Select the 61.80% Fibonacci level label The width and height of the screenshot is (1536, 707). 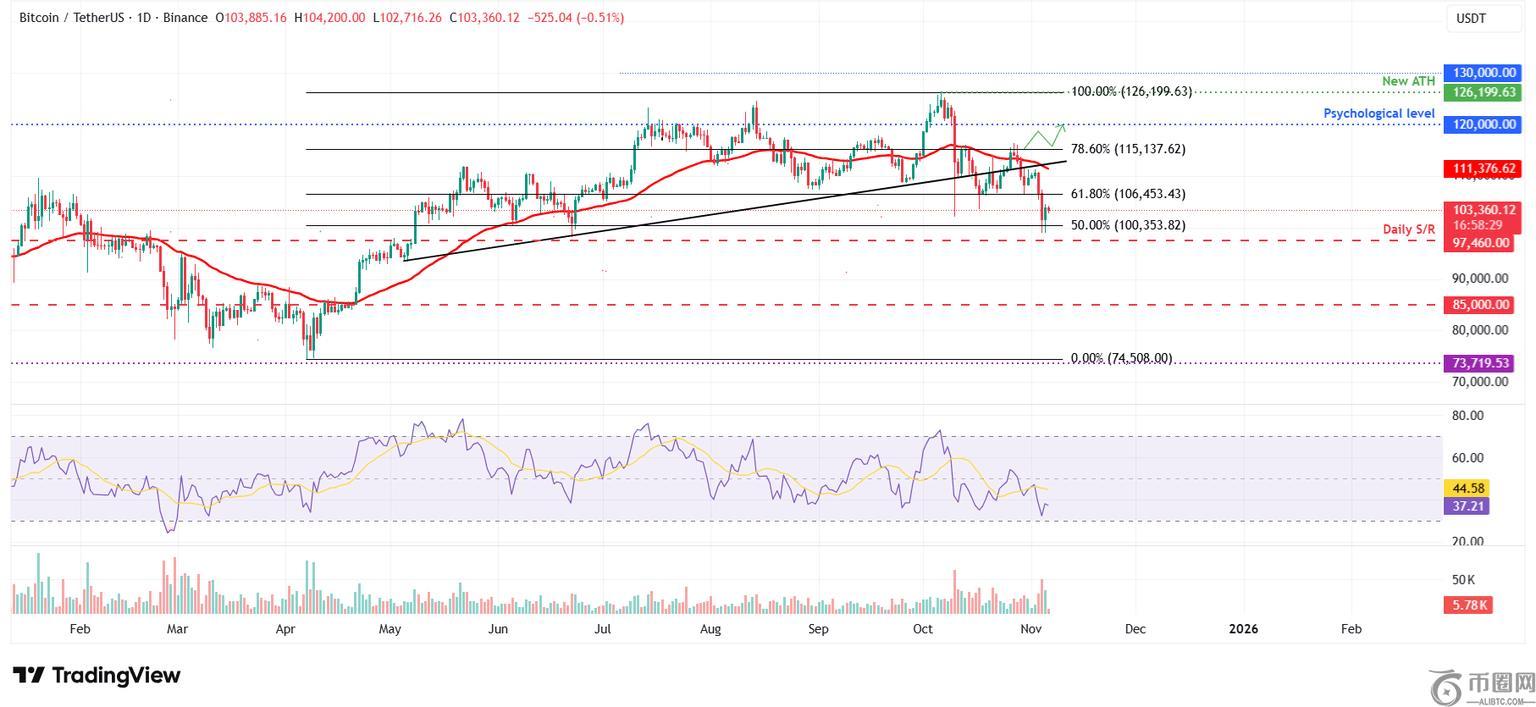[1127, 194]
